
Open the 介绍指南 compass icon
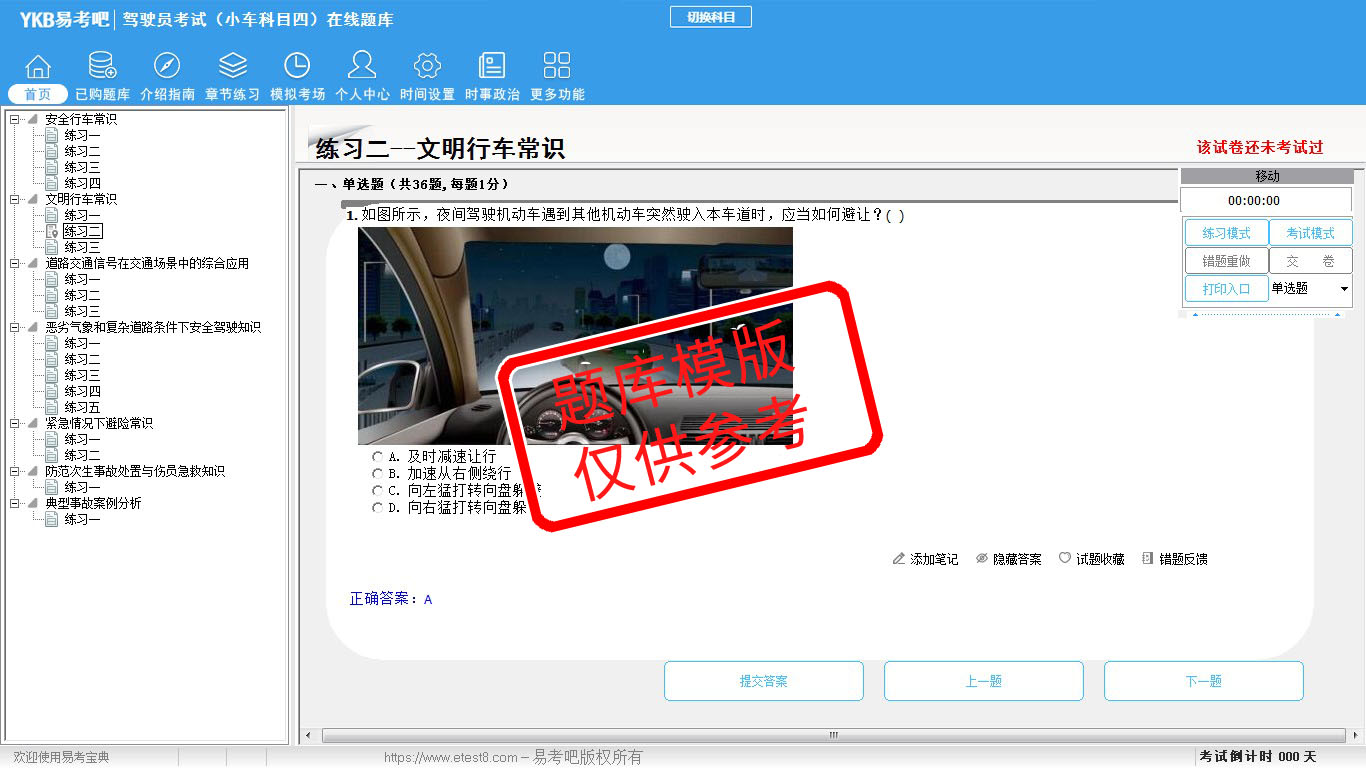coord(167,66)
